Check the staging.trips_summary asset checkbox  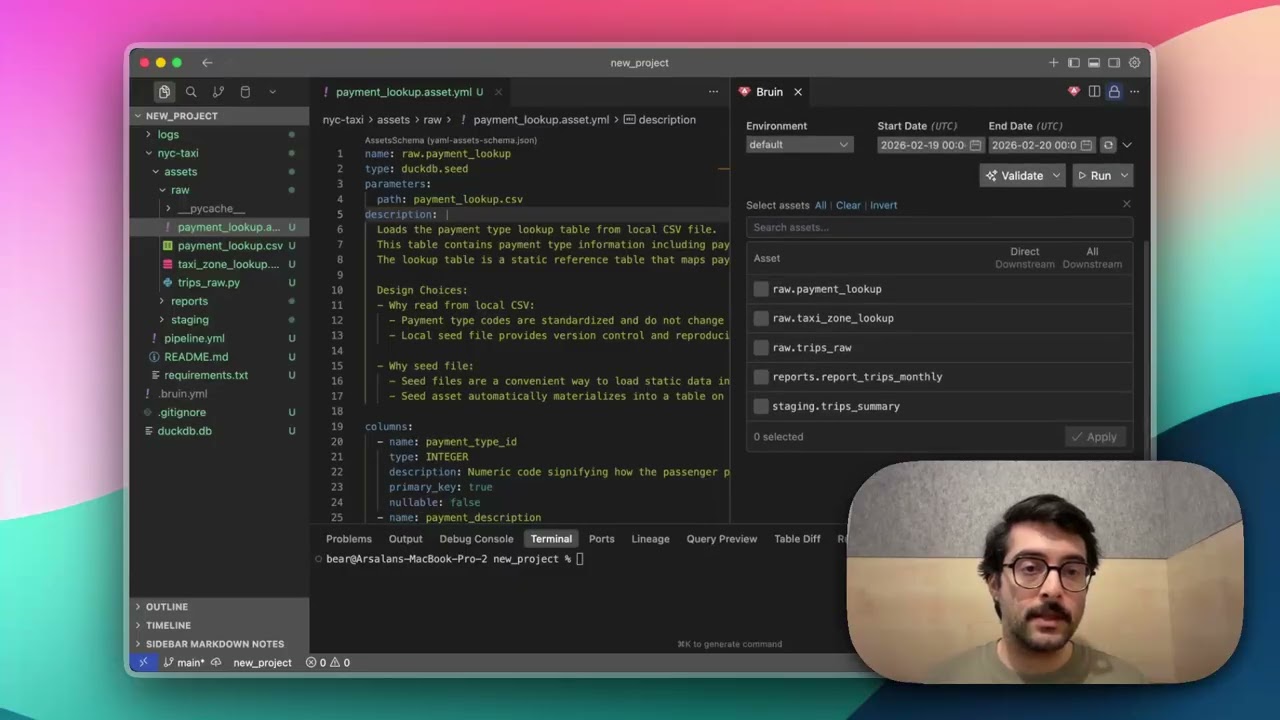[x=761, y=406]
